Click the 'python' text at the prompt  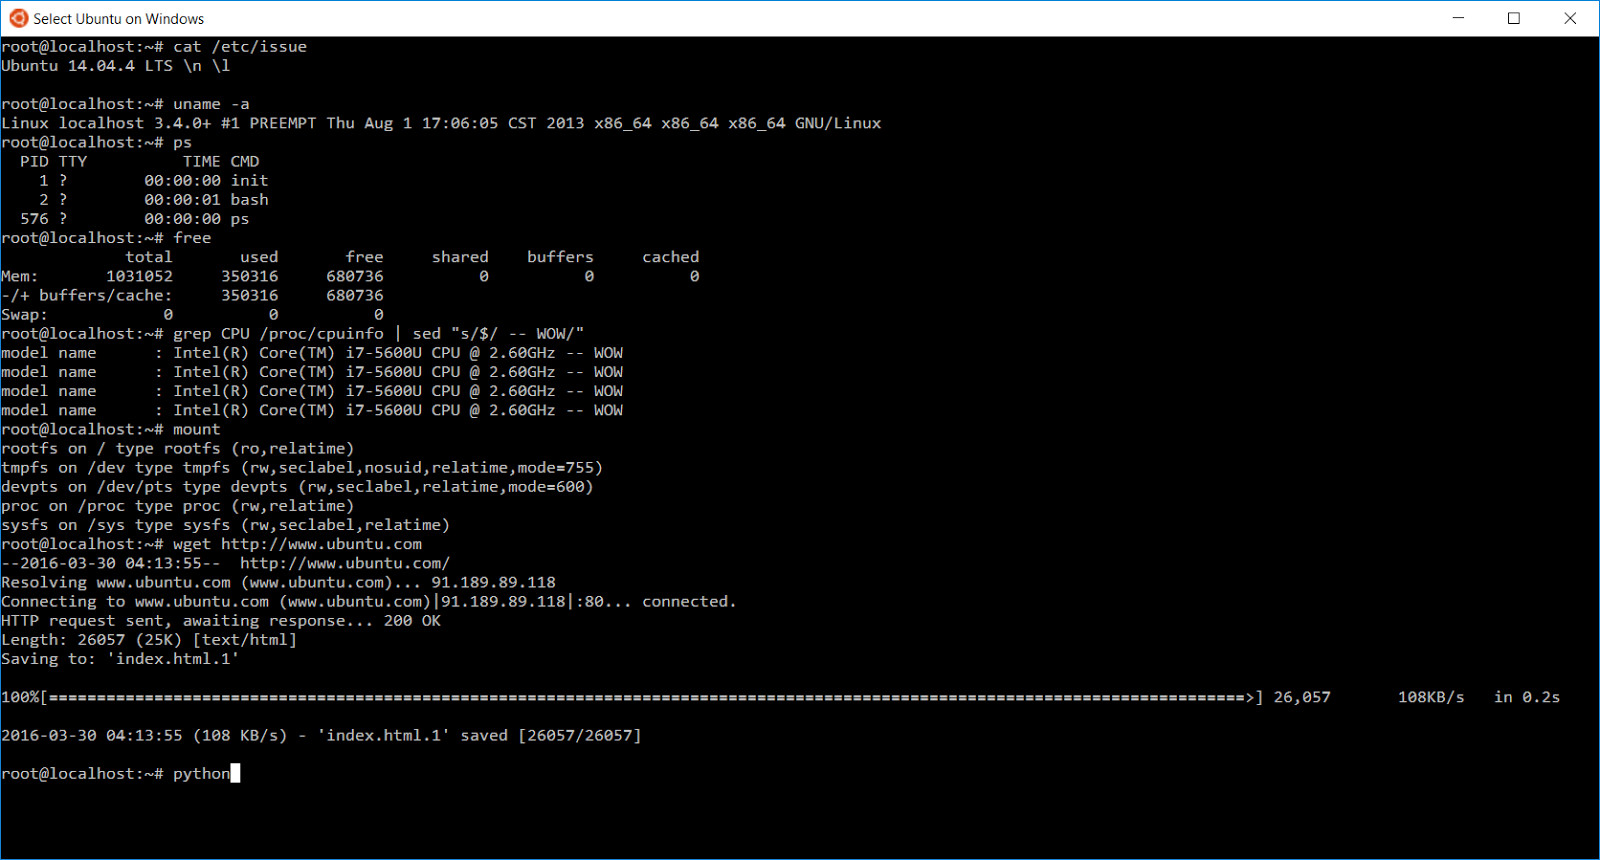201,774
